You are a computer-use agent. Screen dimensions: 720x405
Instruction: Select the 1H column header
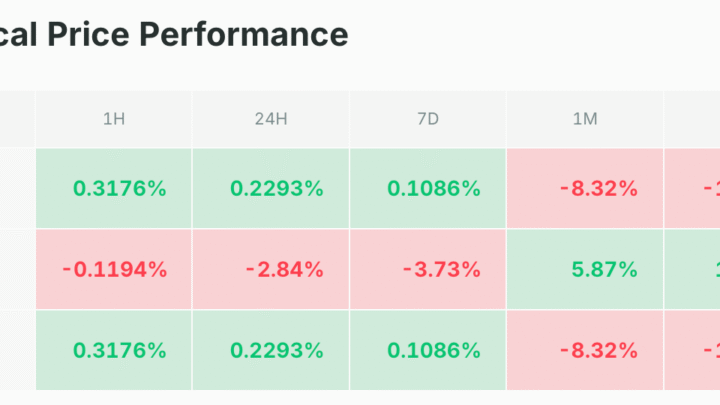(x=114, y=119)
